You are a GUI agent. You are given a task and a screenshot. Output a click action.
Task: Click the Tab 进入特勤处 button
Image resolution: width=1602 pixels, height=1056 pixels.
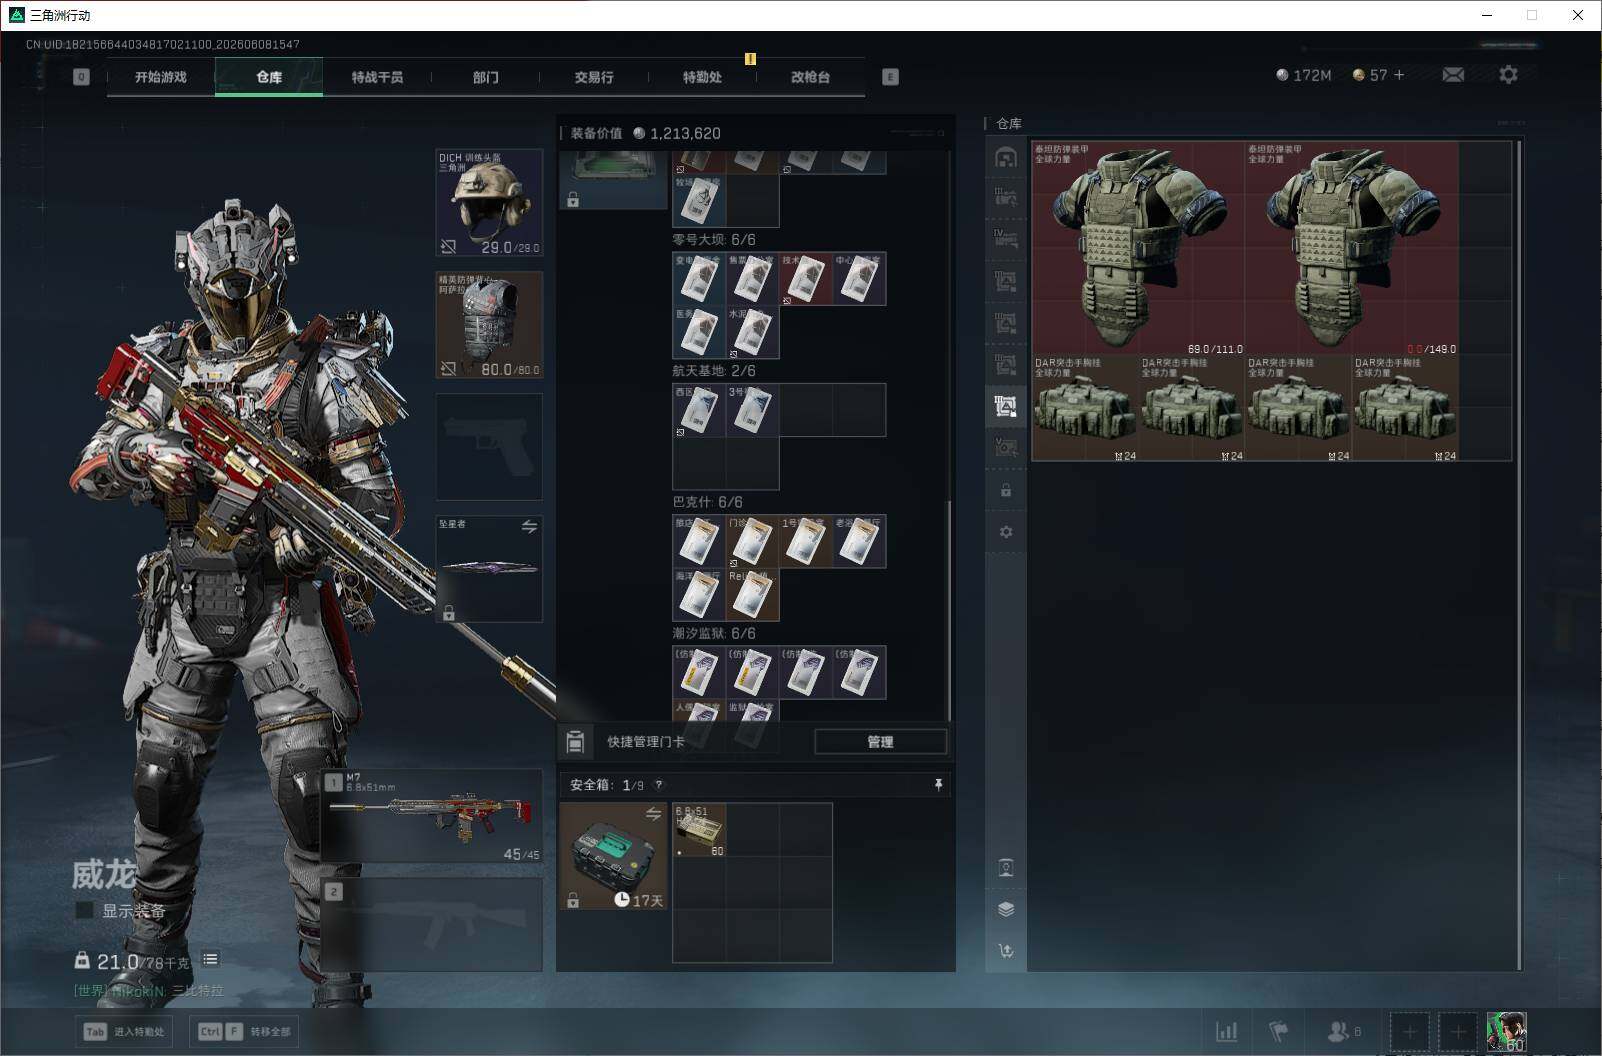[124, 1031]
